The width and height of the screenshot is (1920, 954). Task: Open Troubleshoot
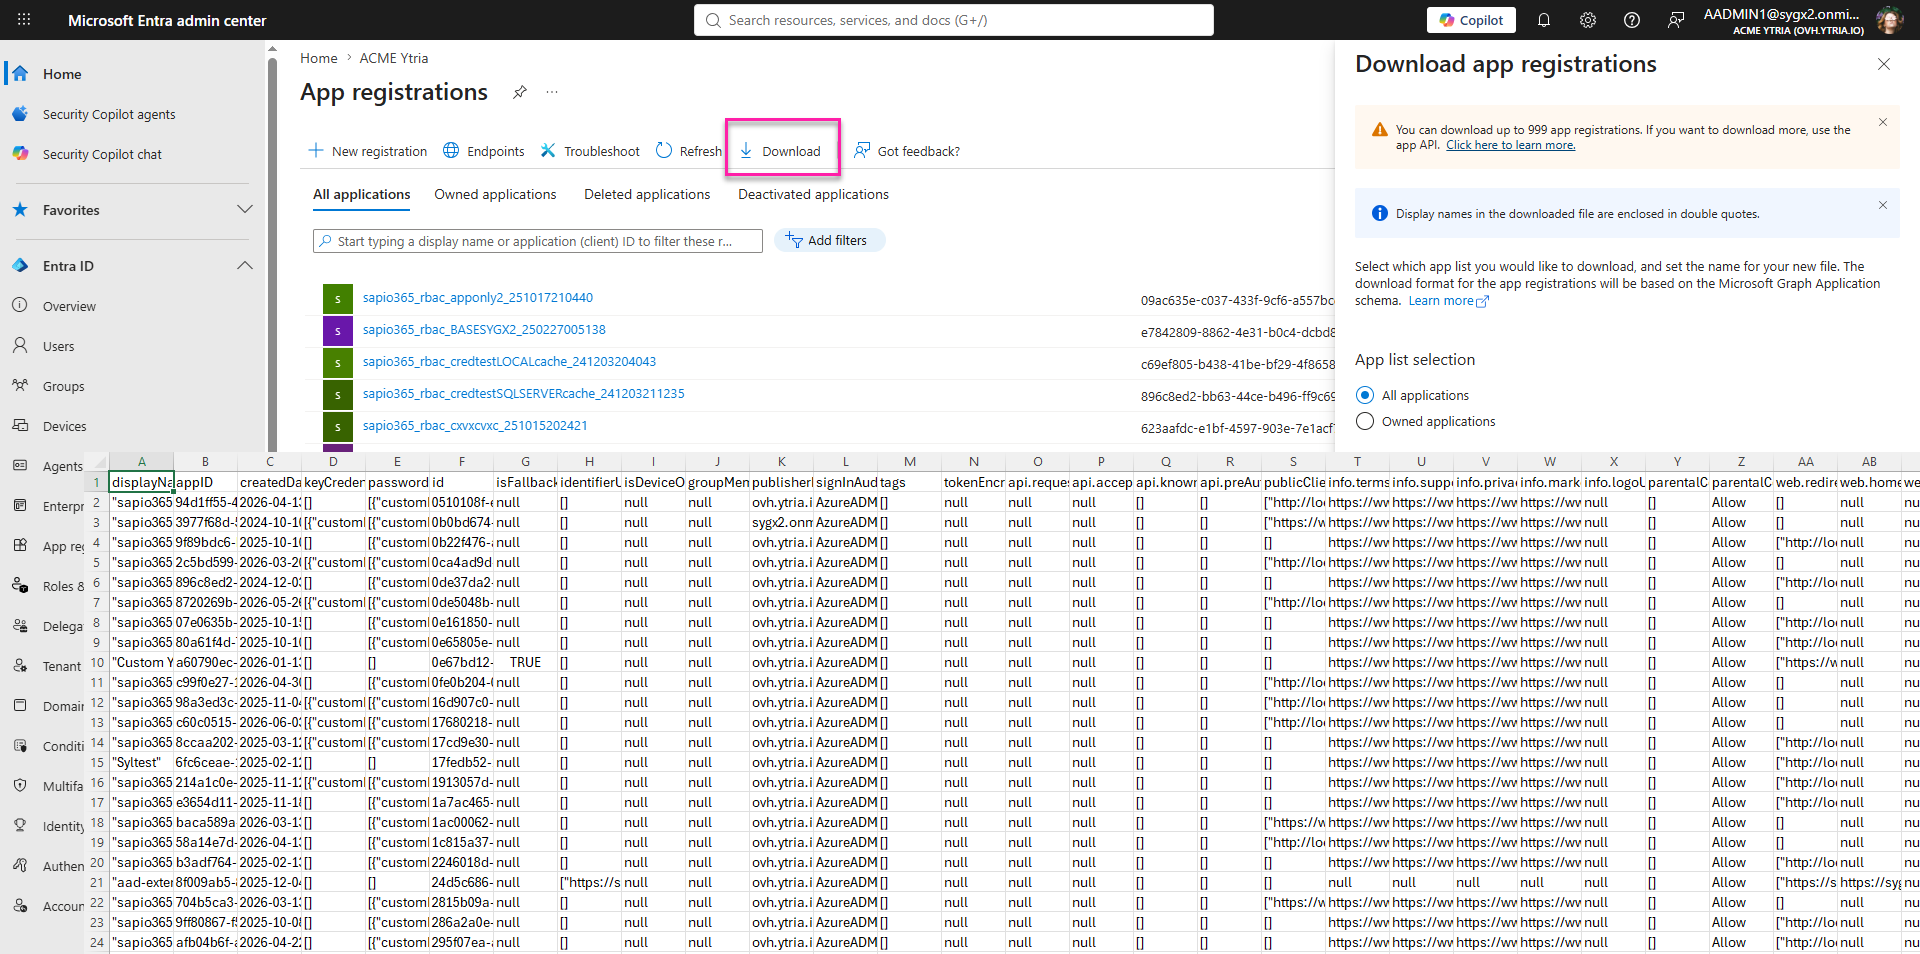pos(590,151)
